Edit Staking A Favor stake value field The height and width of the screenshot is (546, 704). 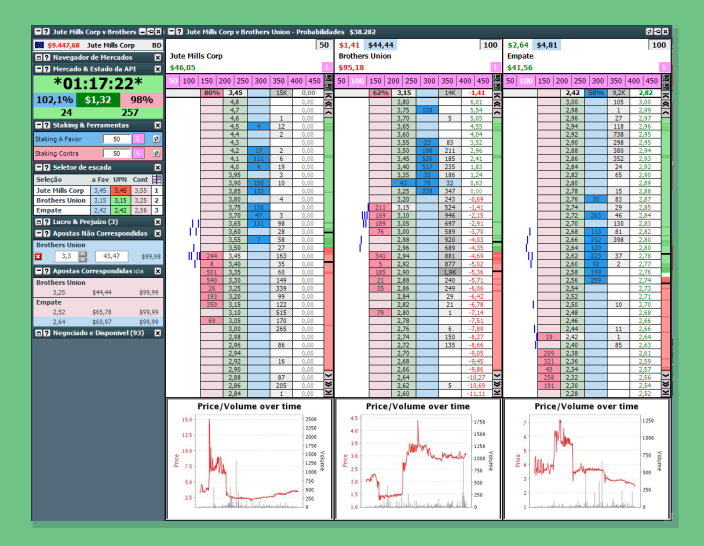coord(117,139)
